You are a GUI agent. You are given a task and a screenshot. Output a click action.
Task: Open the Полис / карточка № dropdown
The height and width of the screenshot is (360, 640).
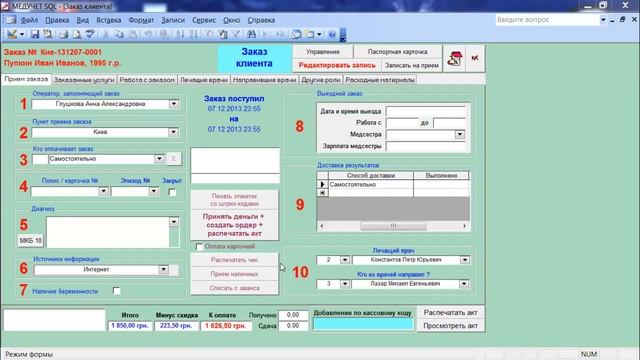[x=103, y=191]
